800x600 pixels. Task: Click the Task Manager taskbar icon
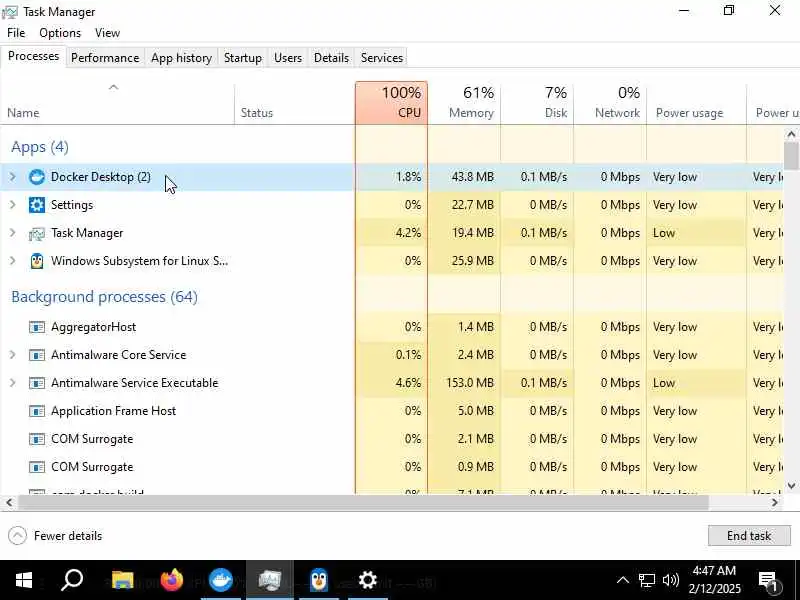[270, 580]
